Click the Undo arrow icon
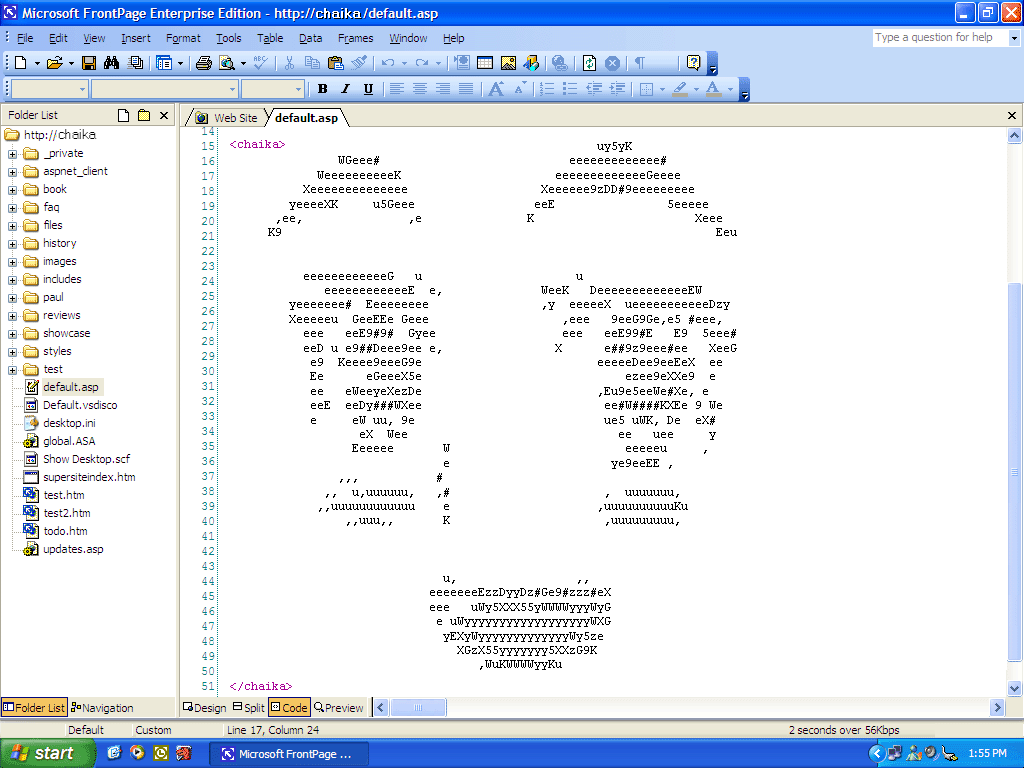1024x768 pixels. pyautogui.click(x=388, y=63)
